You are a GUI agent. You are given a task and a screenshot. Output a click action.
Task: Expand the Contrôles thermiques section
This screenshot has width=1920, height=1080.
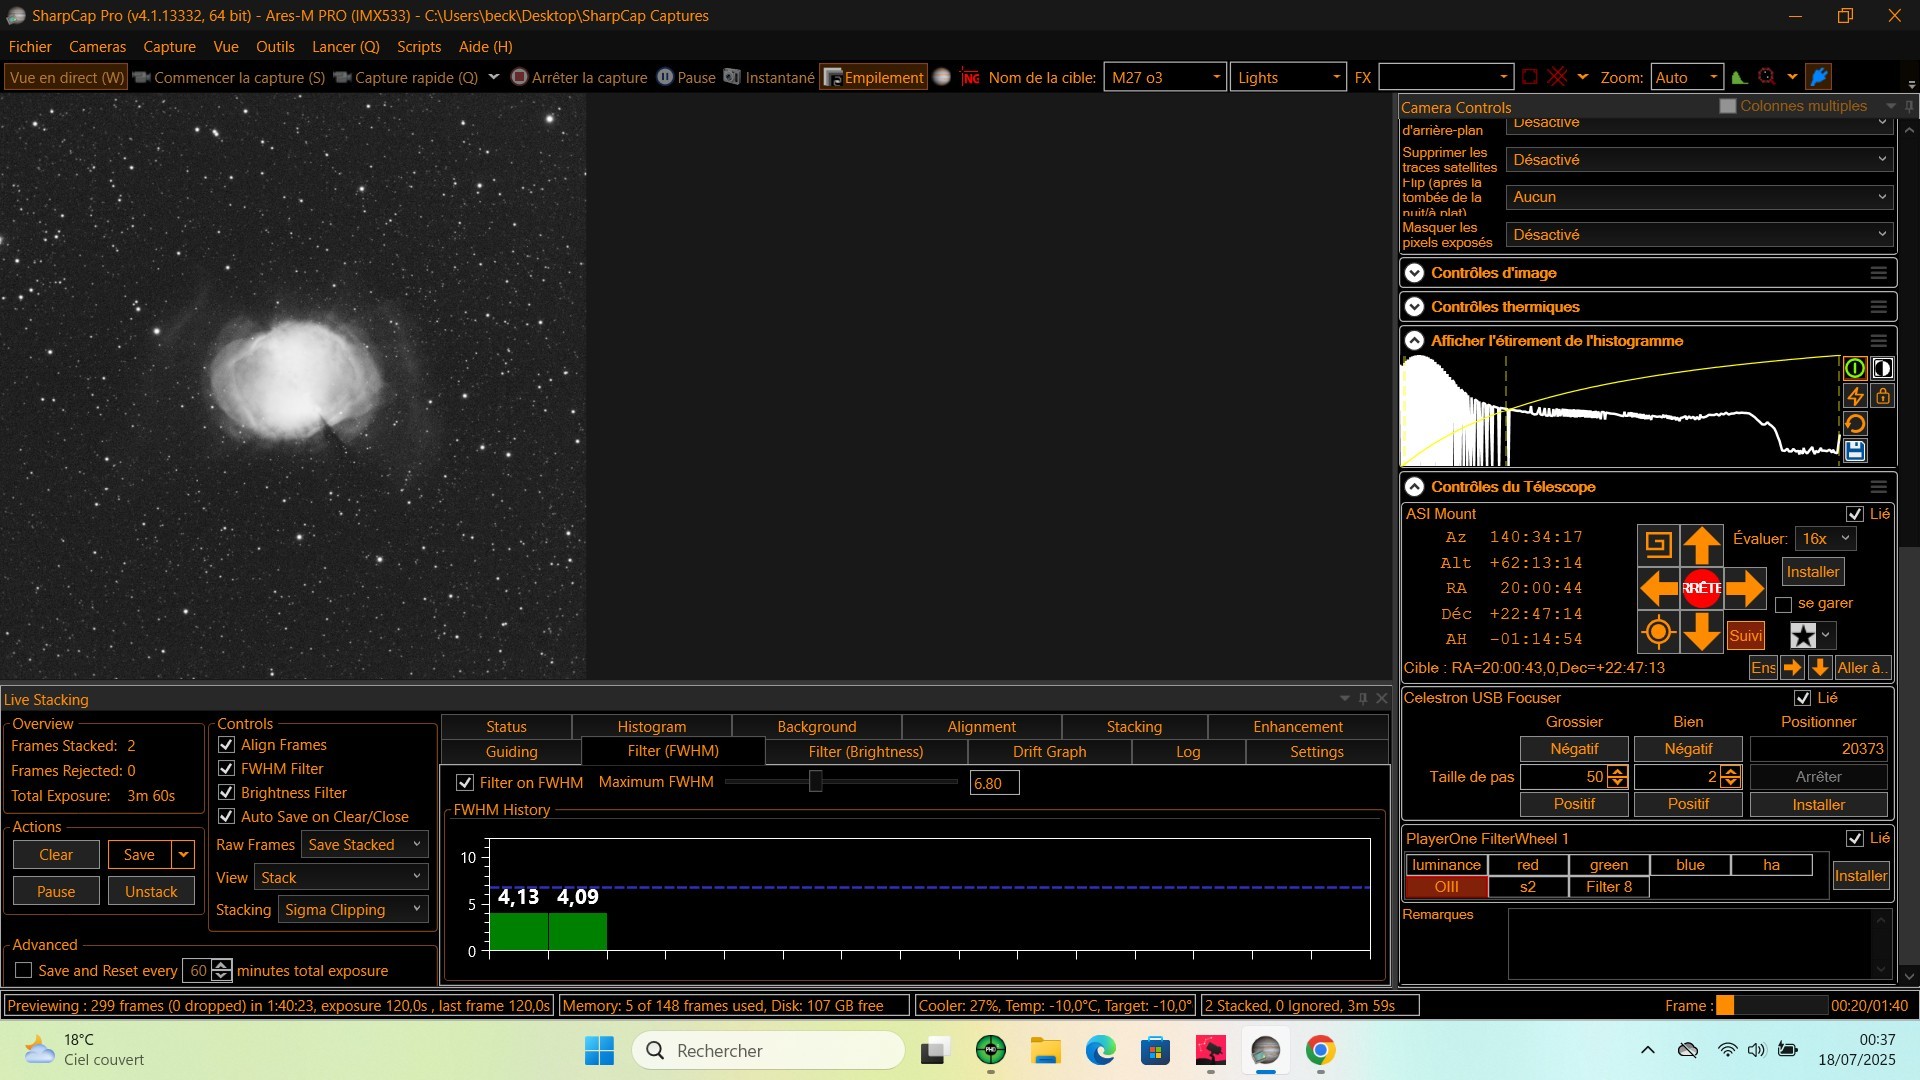[1414, 307]
